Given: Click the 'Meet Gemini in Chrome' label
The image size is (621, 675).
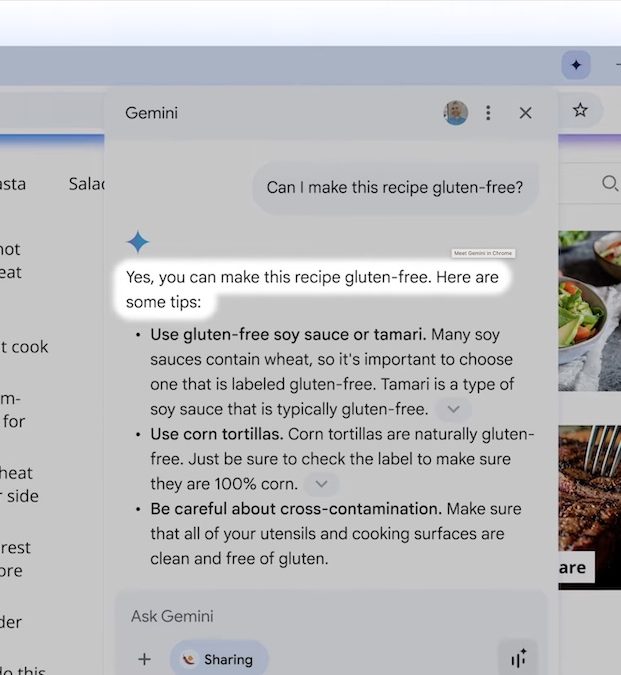Looking at the screenshot, I should pos(483,254).
